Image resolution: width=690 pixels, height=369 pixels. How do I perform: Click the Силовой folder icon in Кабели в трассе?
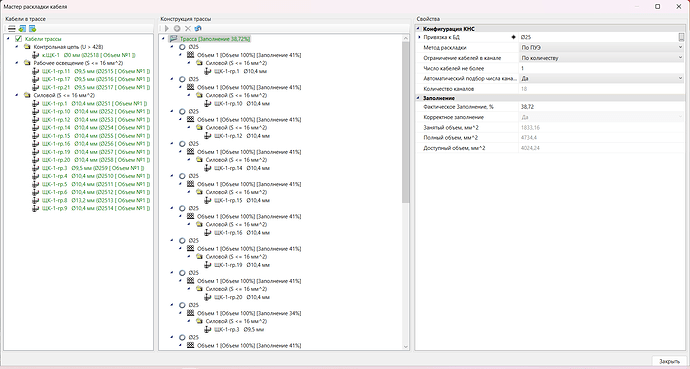(x=27, y=95)
